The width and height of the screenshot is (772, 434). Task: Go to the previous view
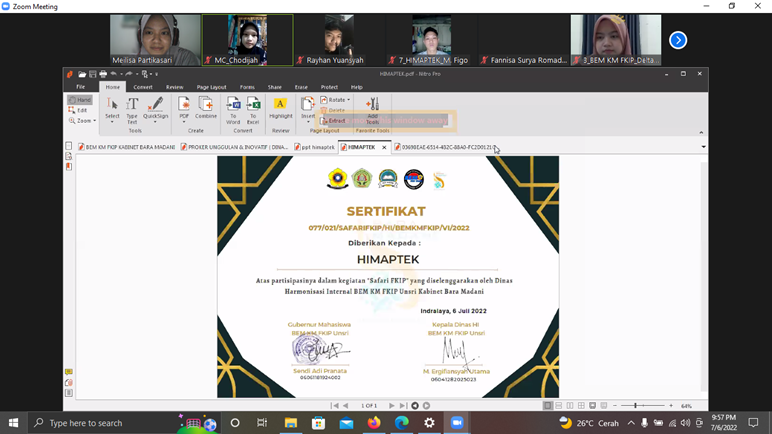point(415,405)
